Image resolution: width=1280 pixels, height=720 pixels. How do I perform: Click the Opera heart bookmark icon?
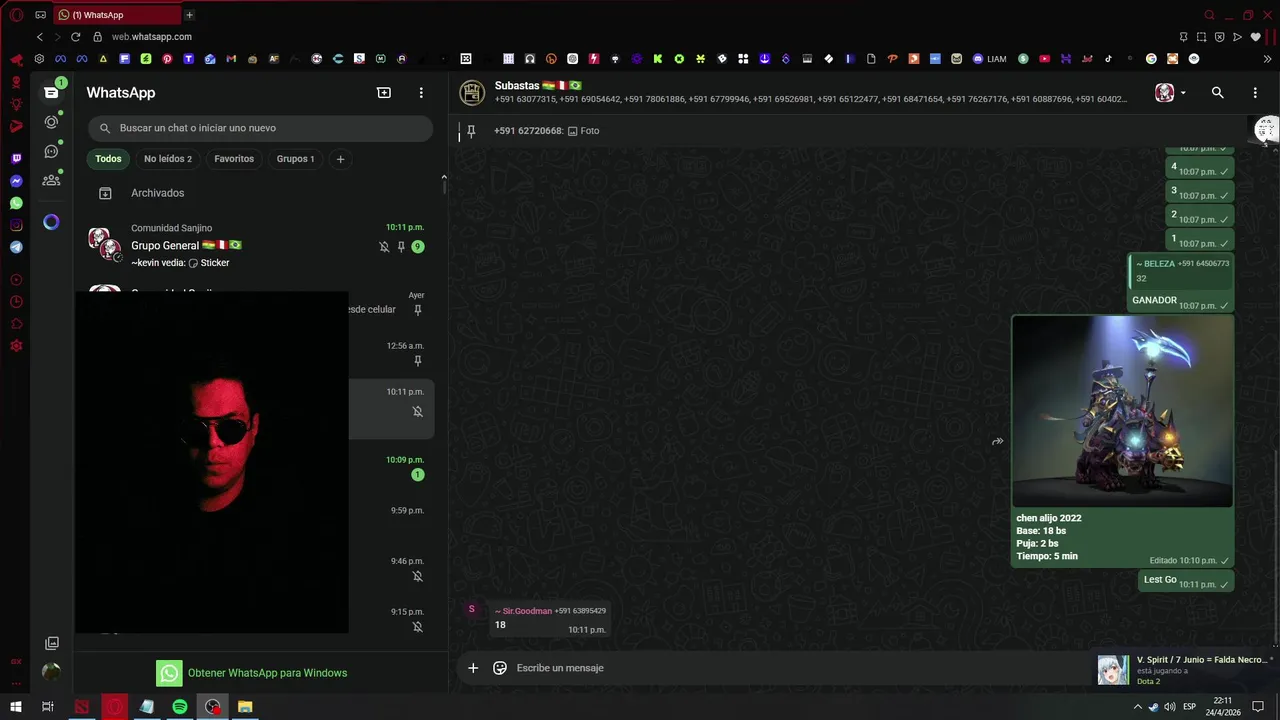point(1255,37)
